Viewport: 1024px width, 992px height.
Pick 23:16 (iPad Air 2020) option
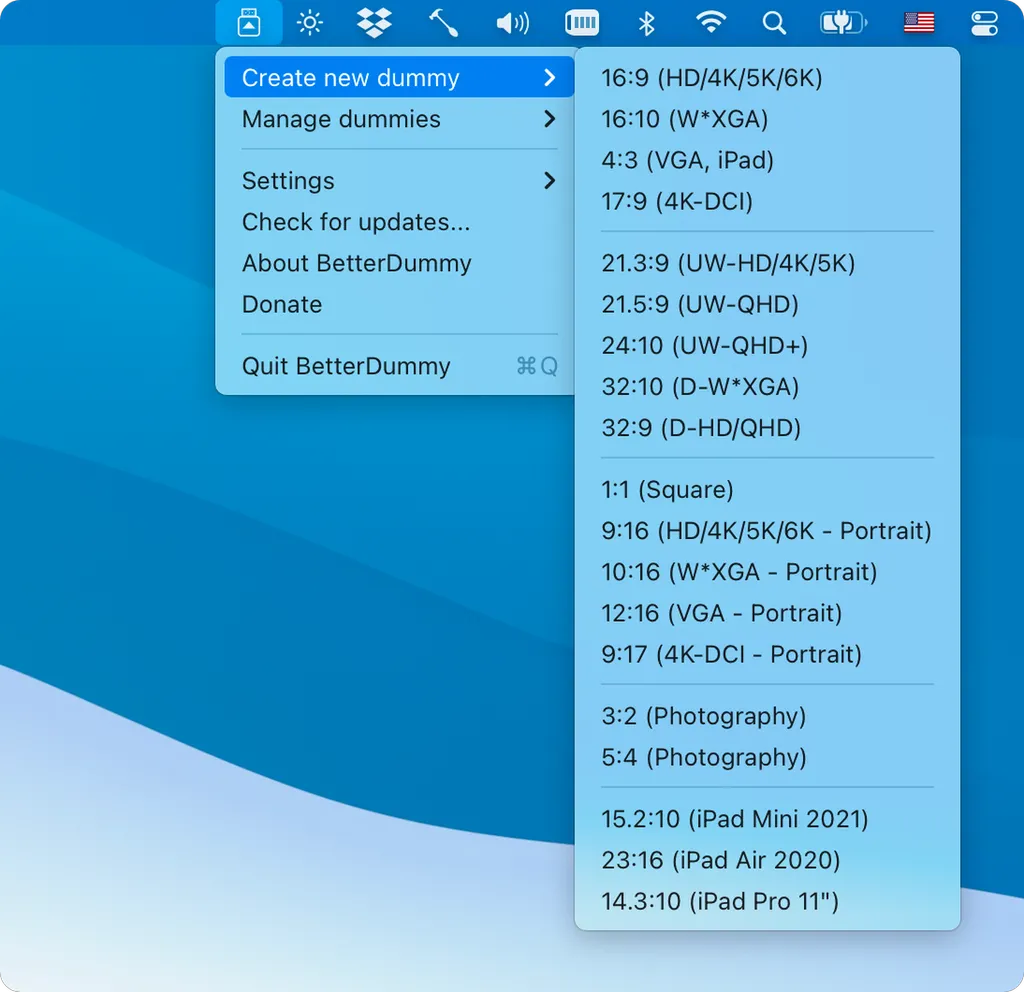(720, 860)
